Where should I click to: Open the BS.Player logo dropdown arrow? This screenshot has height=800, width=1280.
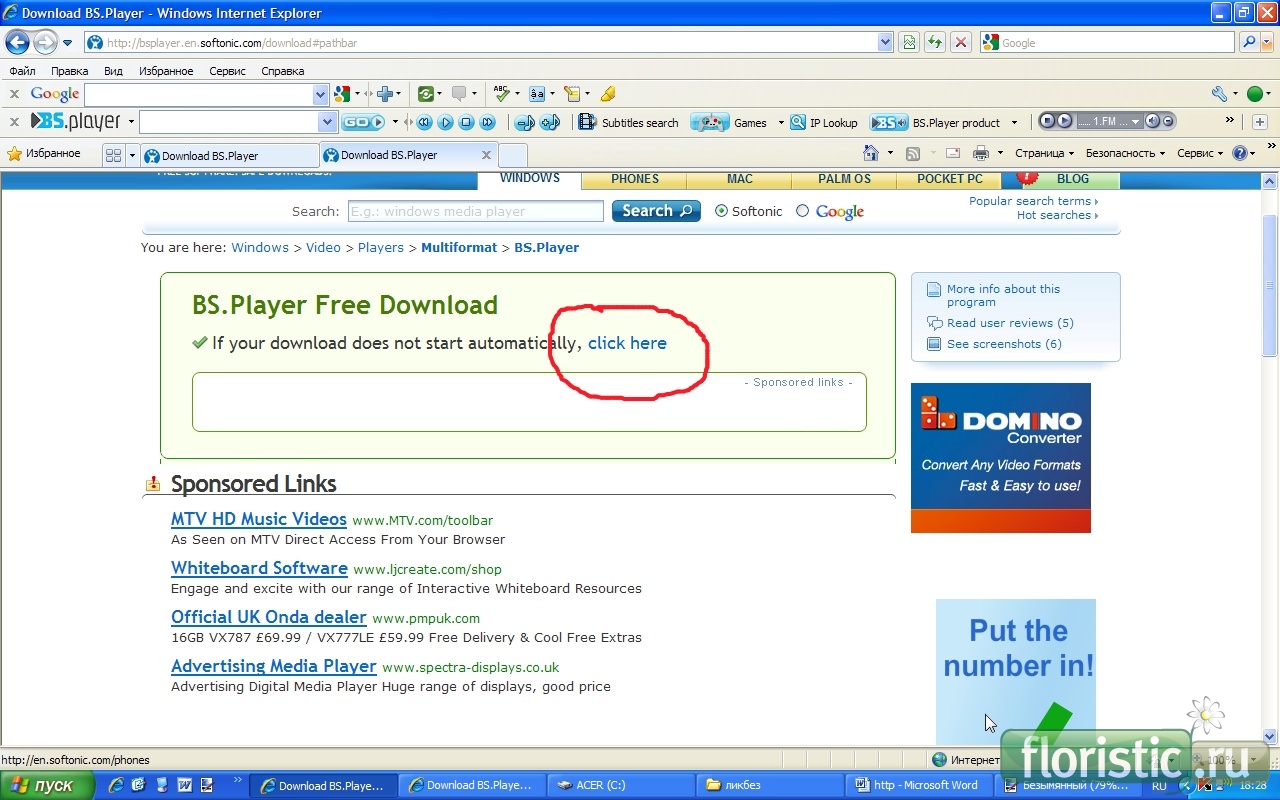[129, 122]
